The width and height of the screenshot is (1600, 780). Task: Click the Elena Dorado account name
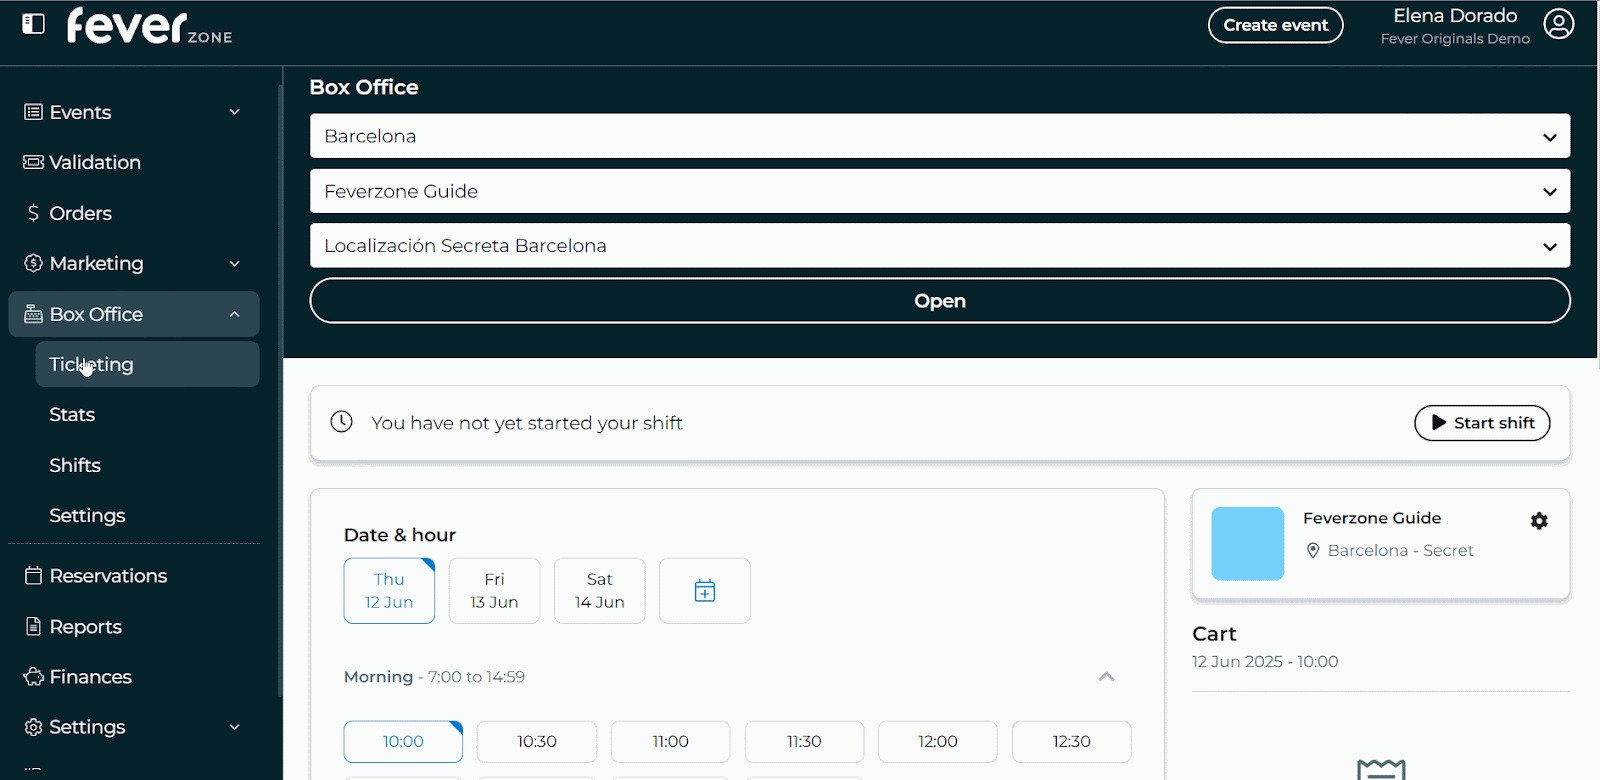click(1455, 16)
